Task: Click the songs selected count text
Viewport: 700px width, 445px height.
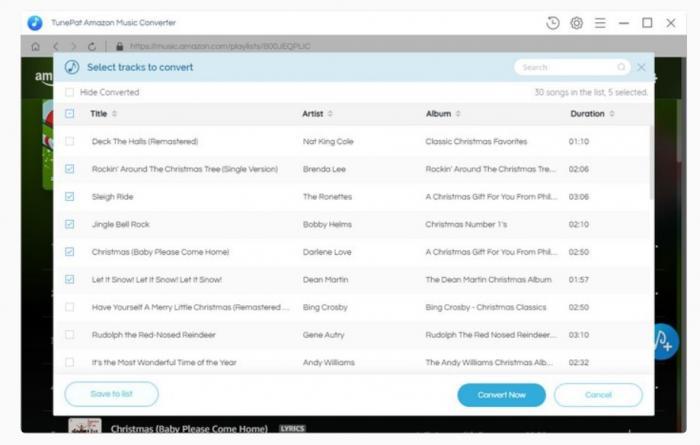Action: pos(591,92)
